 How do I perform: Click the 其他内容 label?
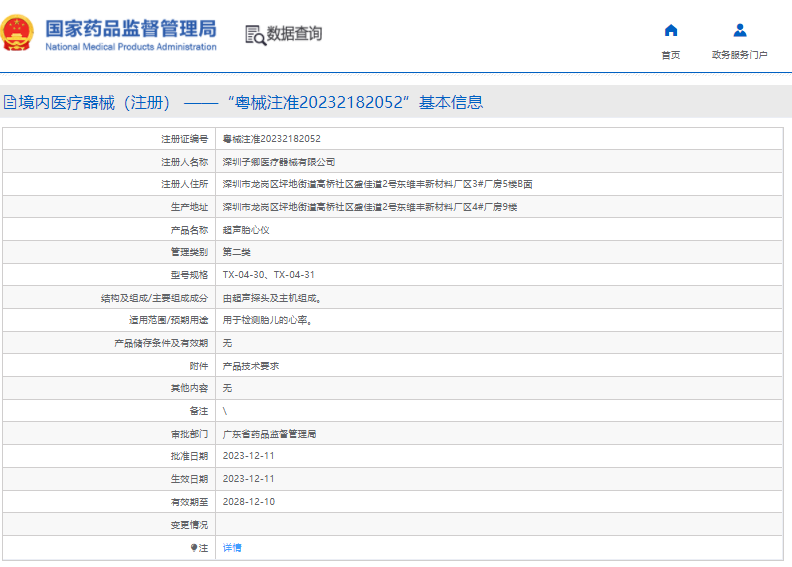point(189,388)
